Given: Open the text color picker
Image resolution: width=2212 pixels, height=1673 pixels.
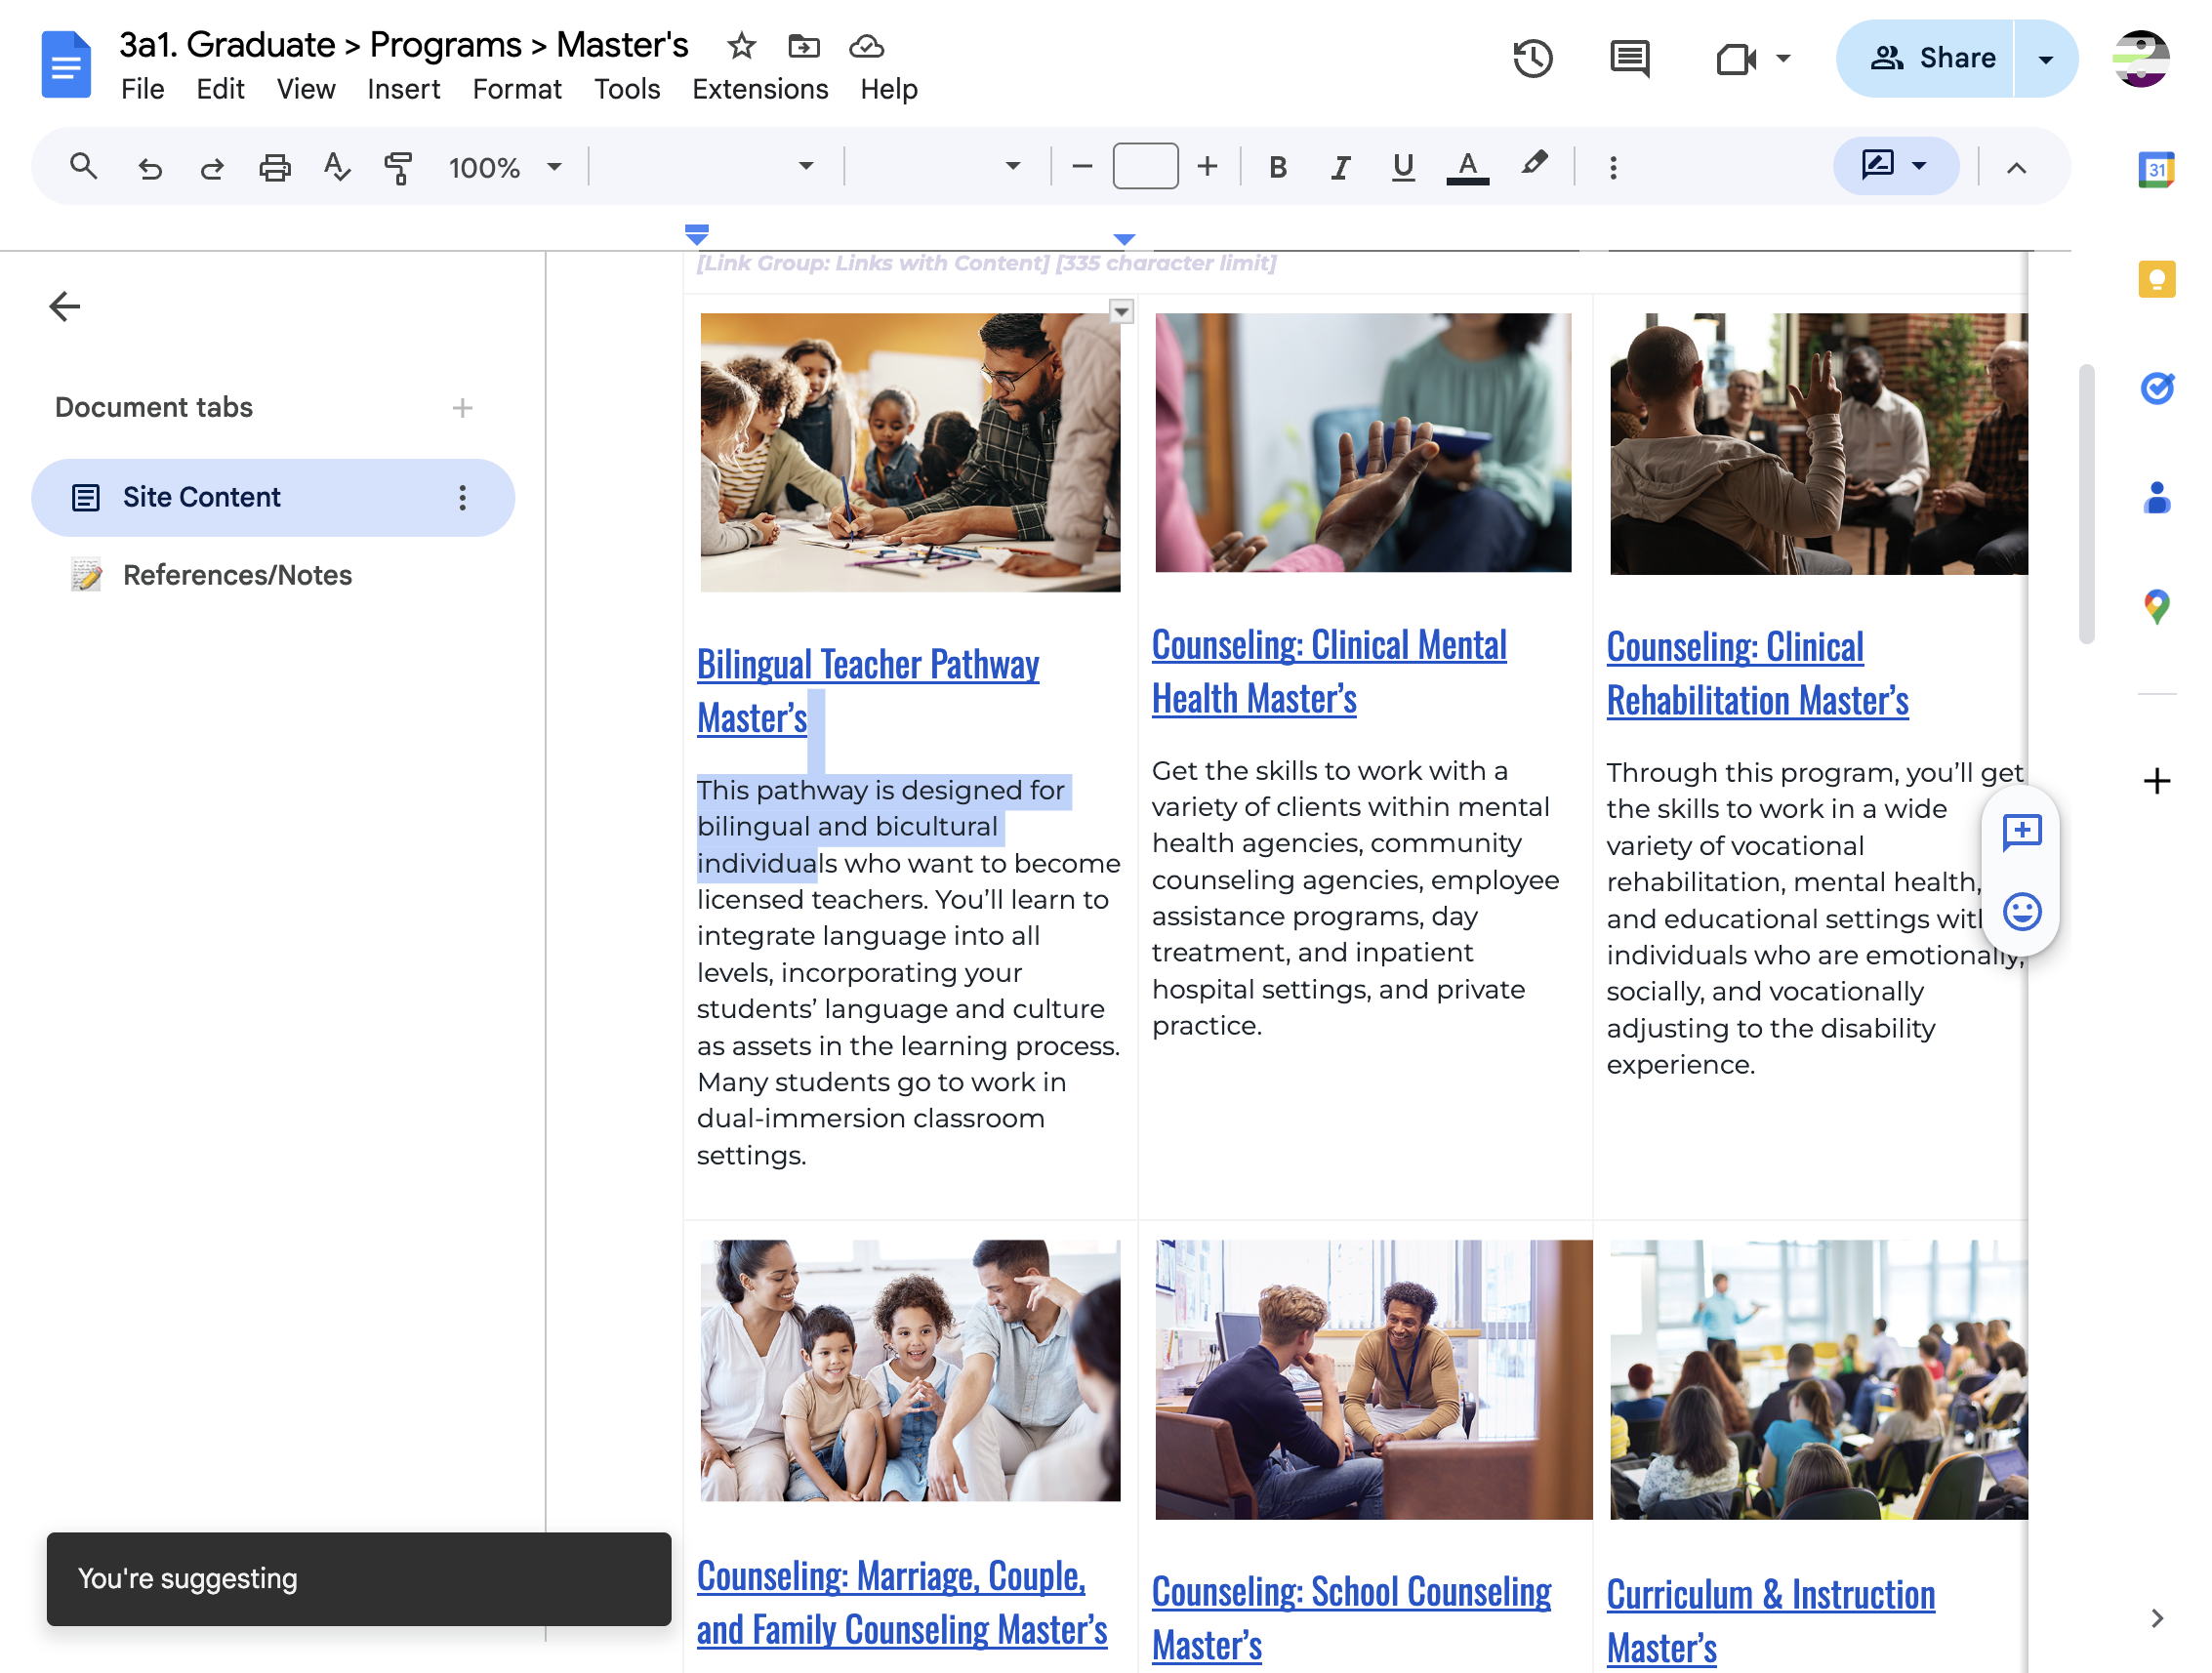Looking at the screenshot, I should click(x=1467, y=167).
